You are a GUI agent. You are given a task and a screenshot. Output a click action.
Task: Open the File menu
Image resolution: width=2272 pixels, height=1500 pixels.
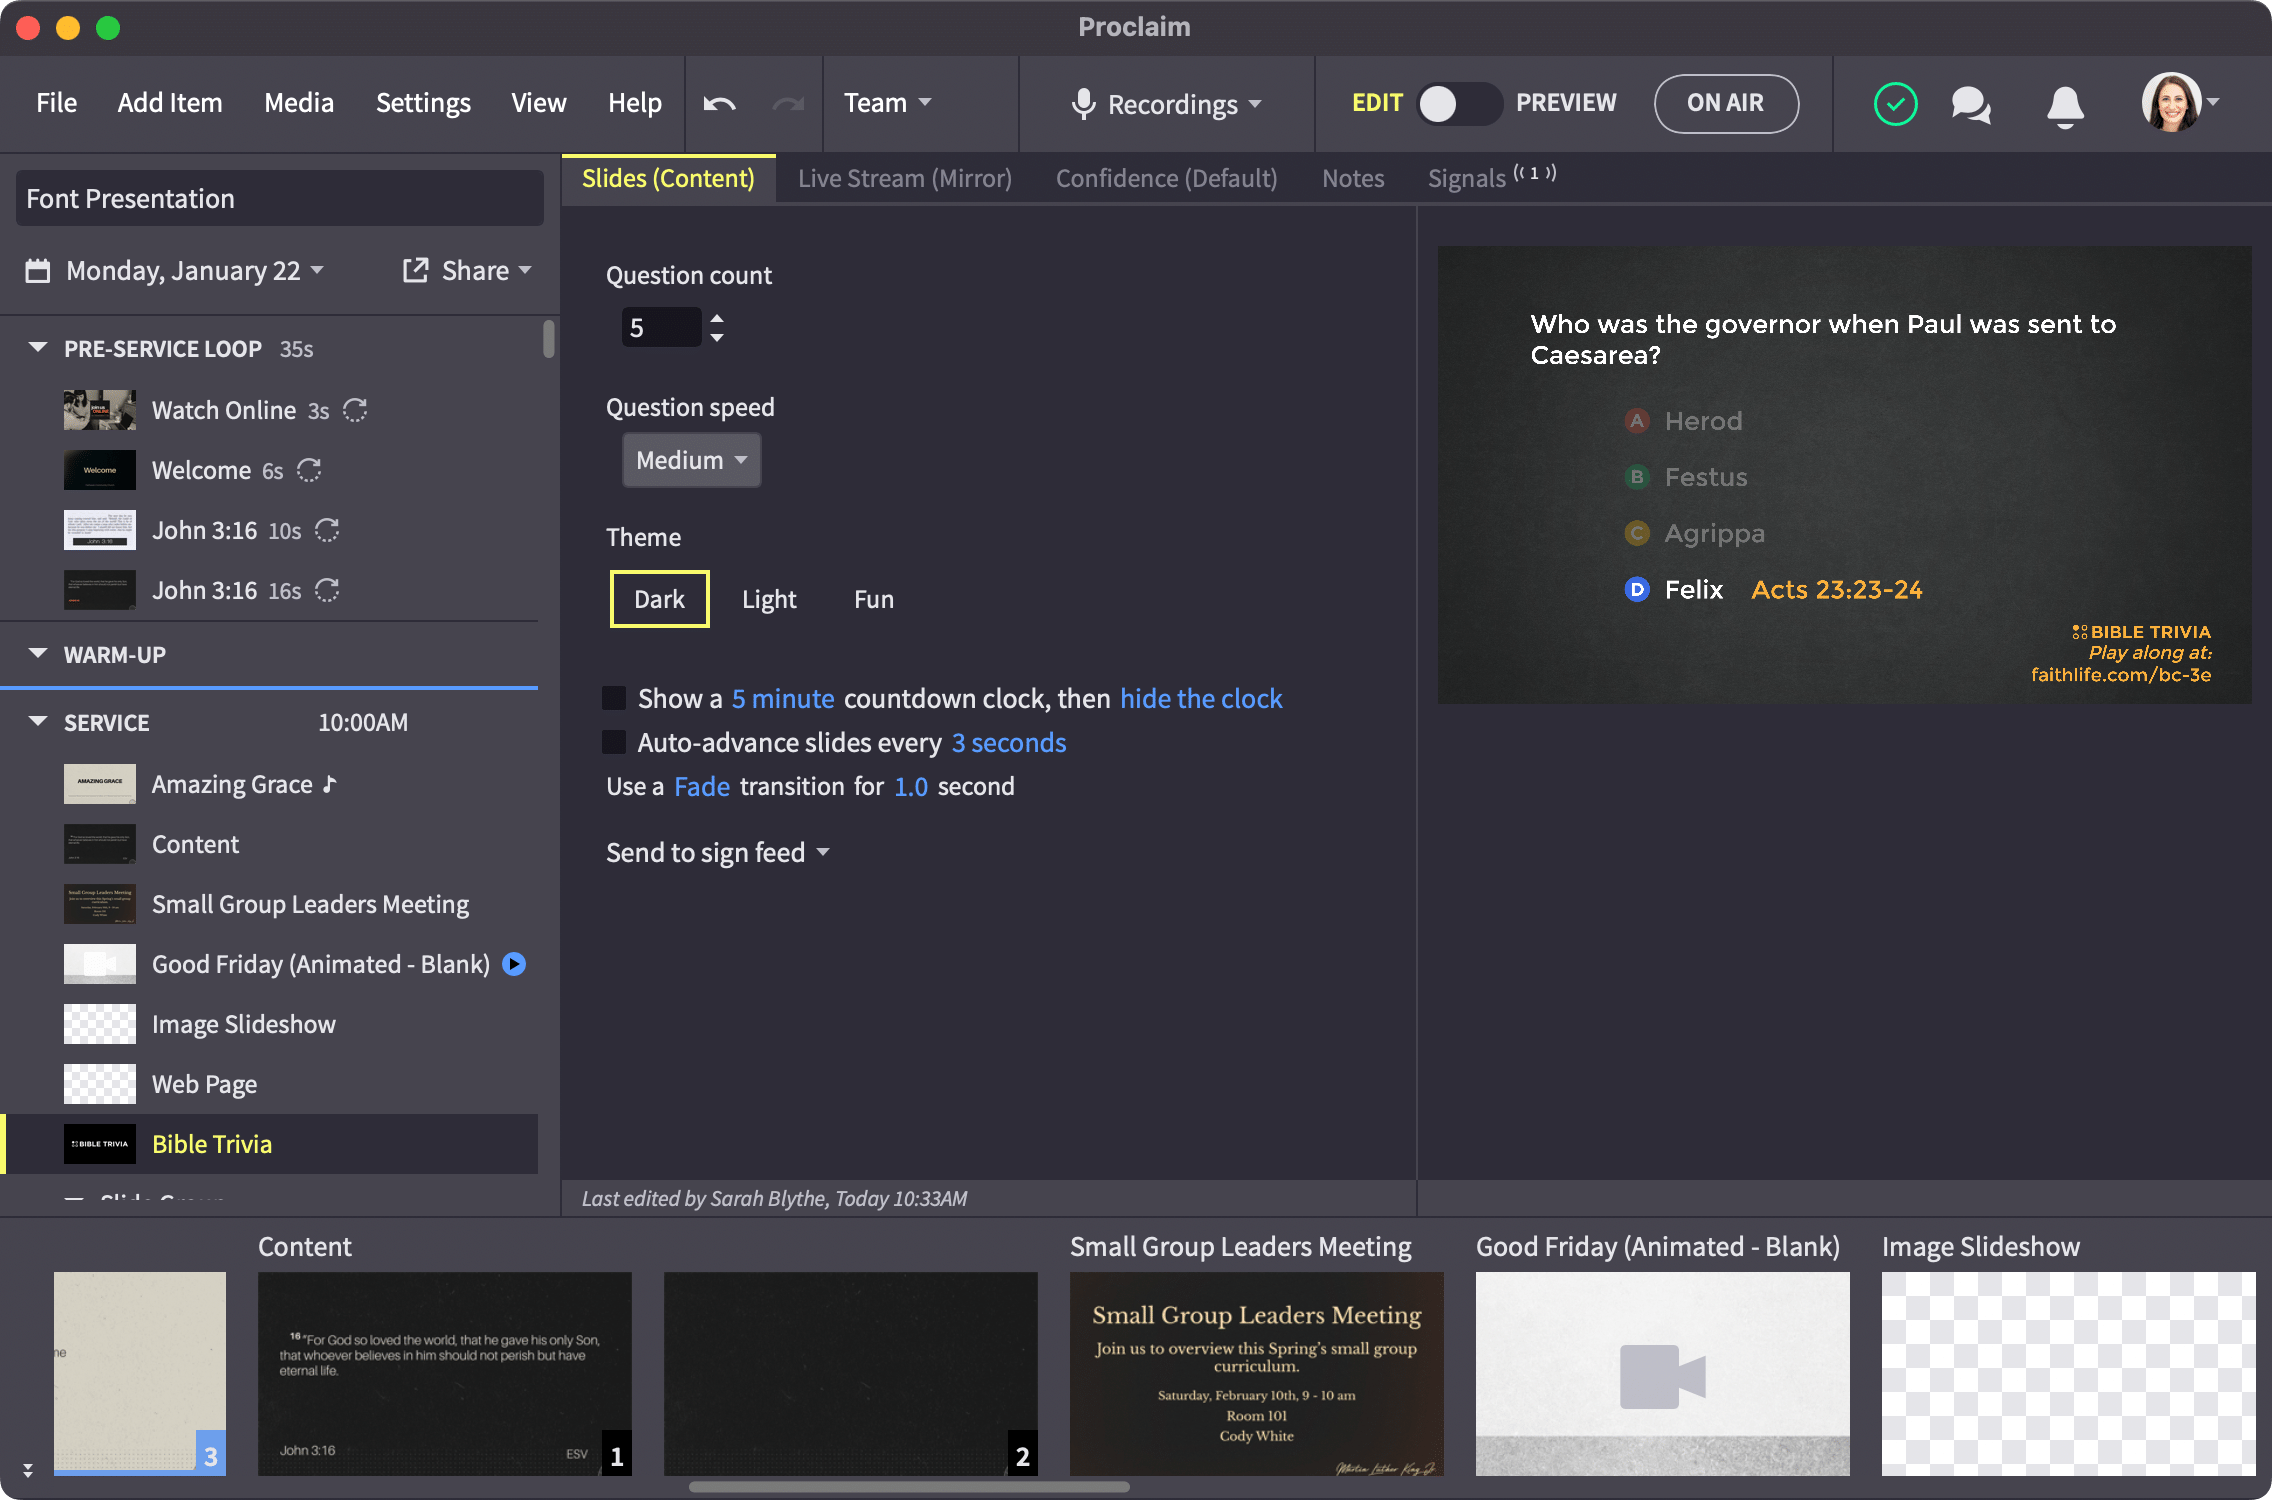click(56, 103)
